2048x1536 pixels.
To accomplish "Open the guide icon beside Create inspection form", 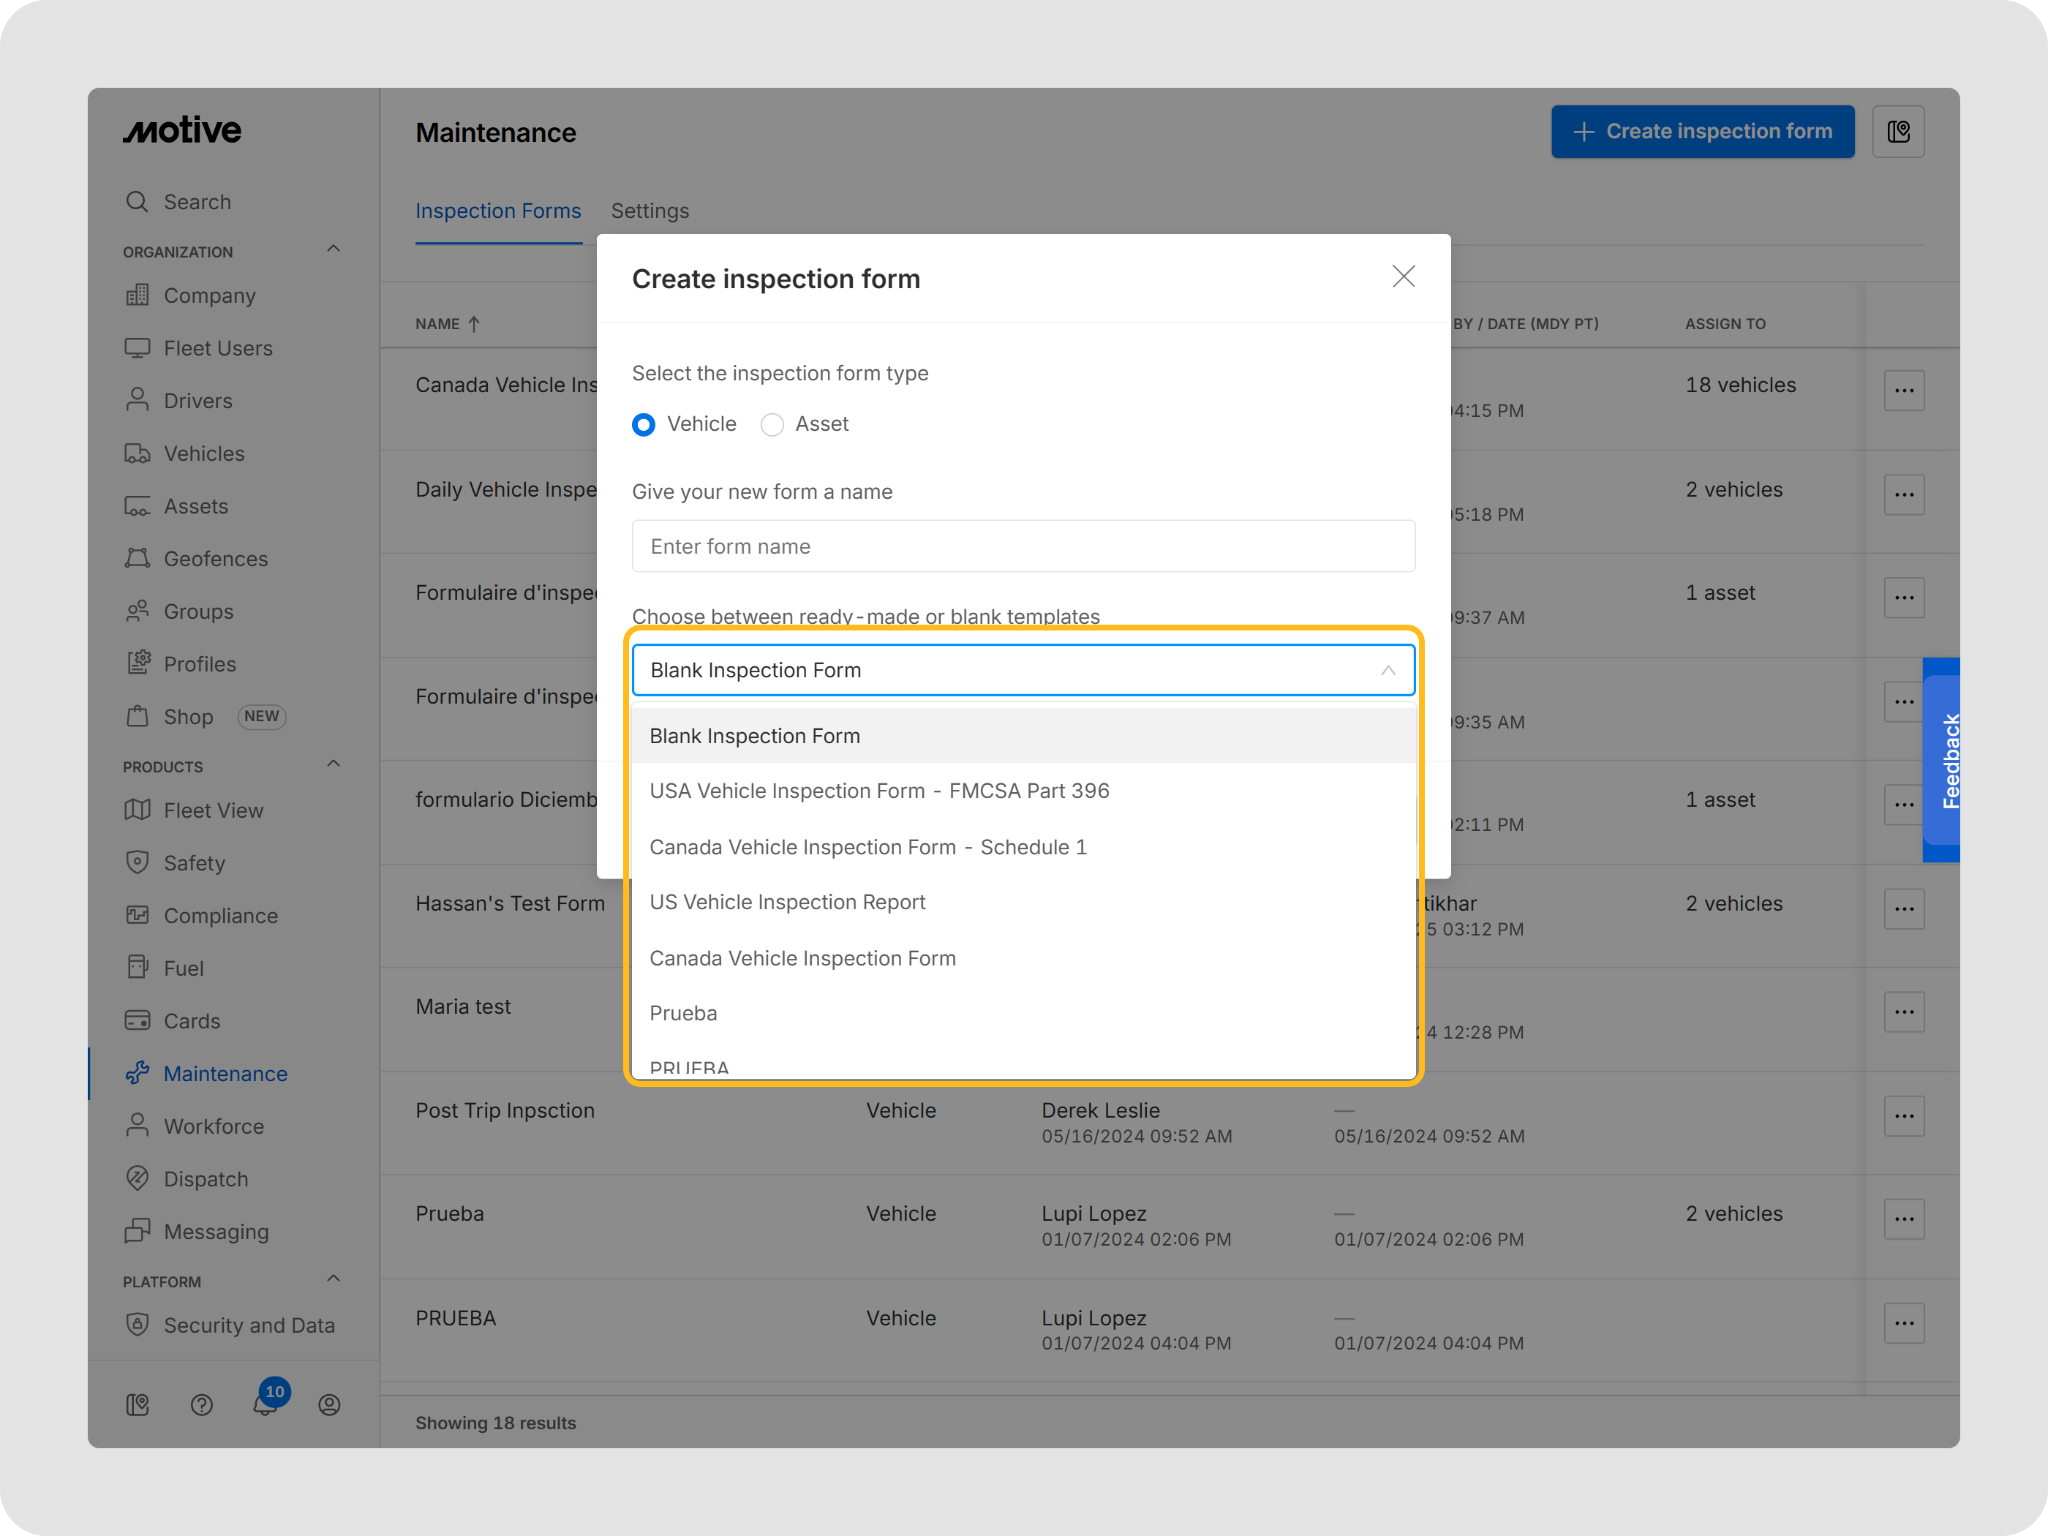I will [x=1898, y=132].
